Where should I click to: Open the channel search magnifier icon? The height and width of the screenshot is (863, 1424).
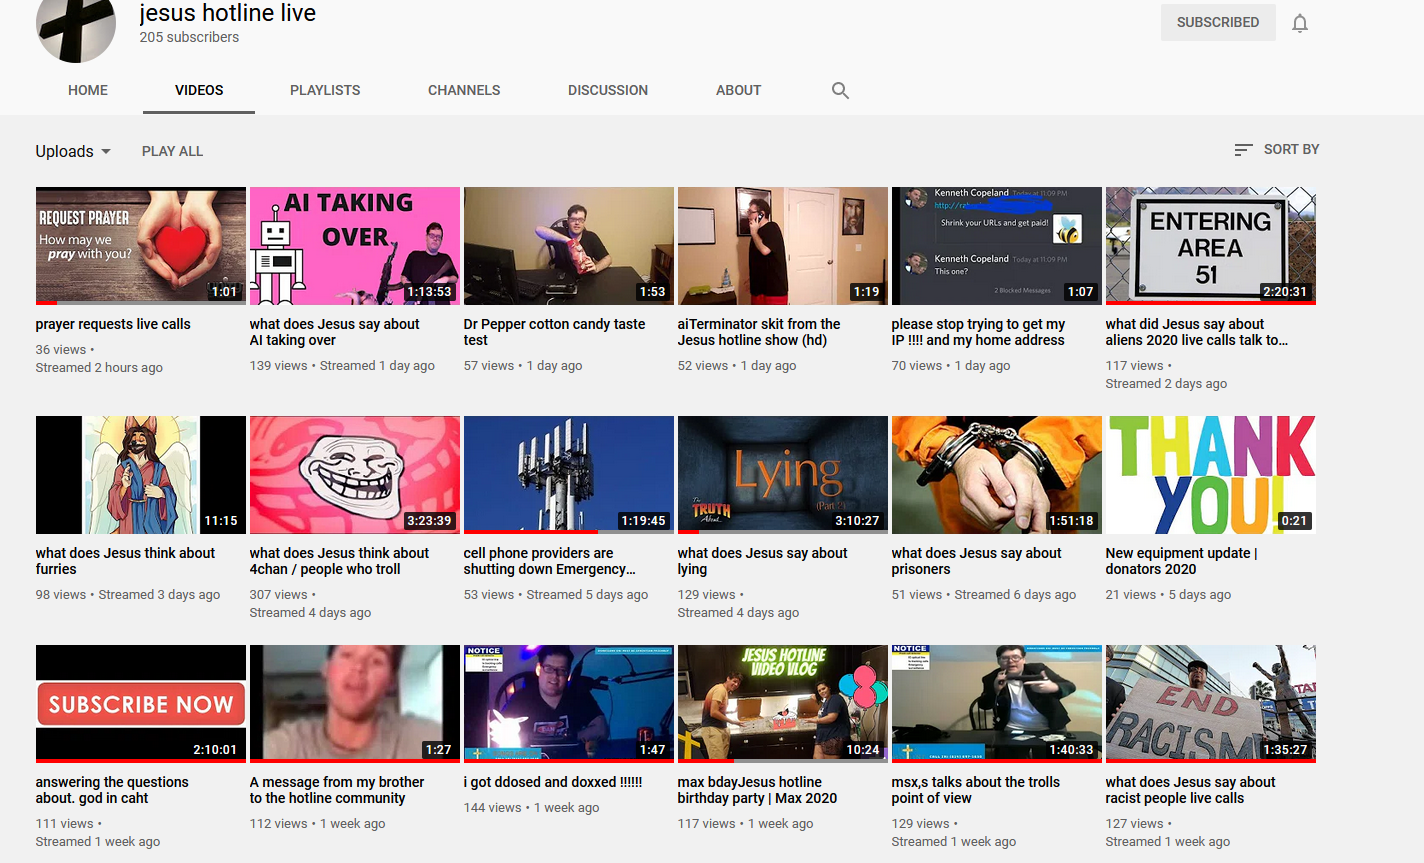840,90
